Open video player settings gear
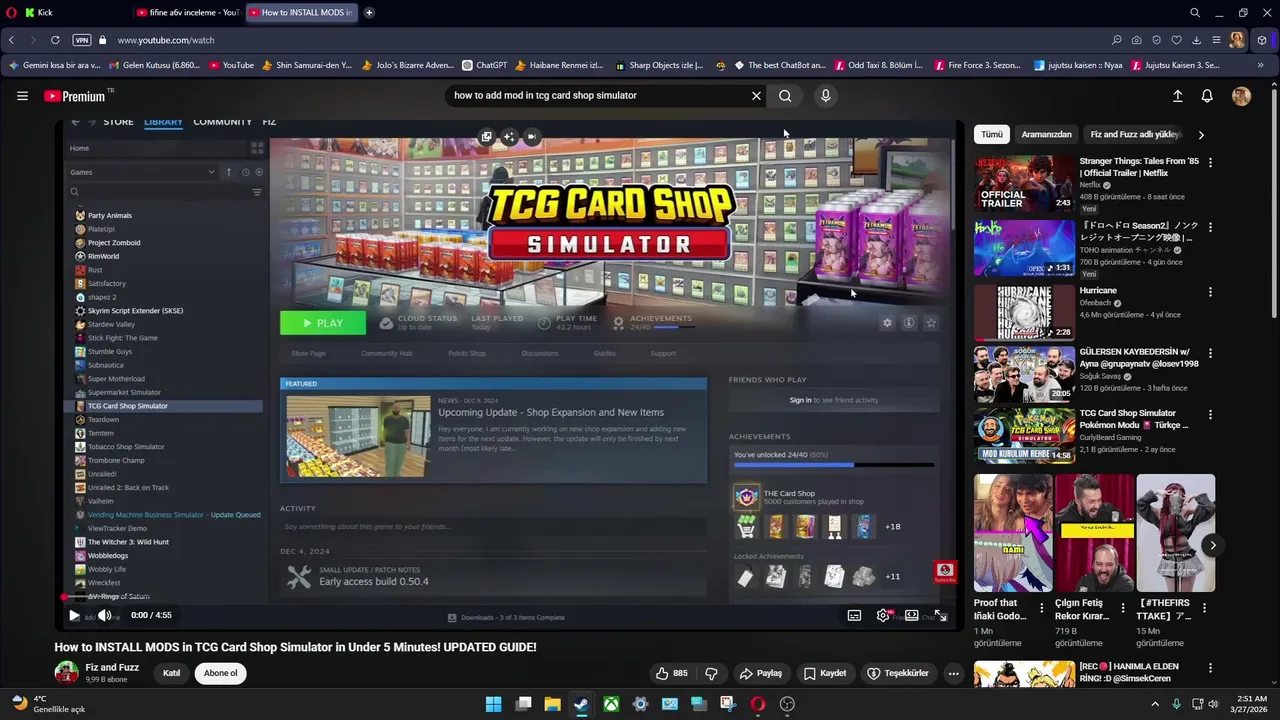The image size is (1280, 720). click(883, 616)
